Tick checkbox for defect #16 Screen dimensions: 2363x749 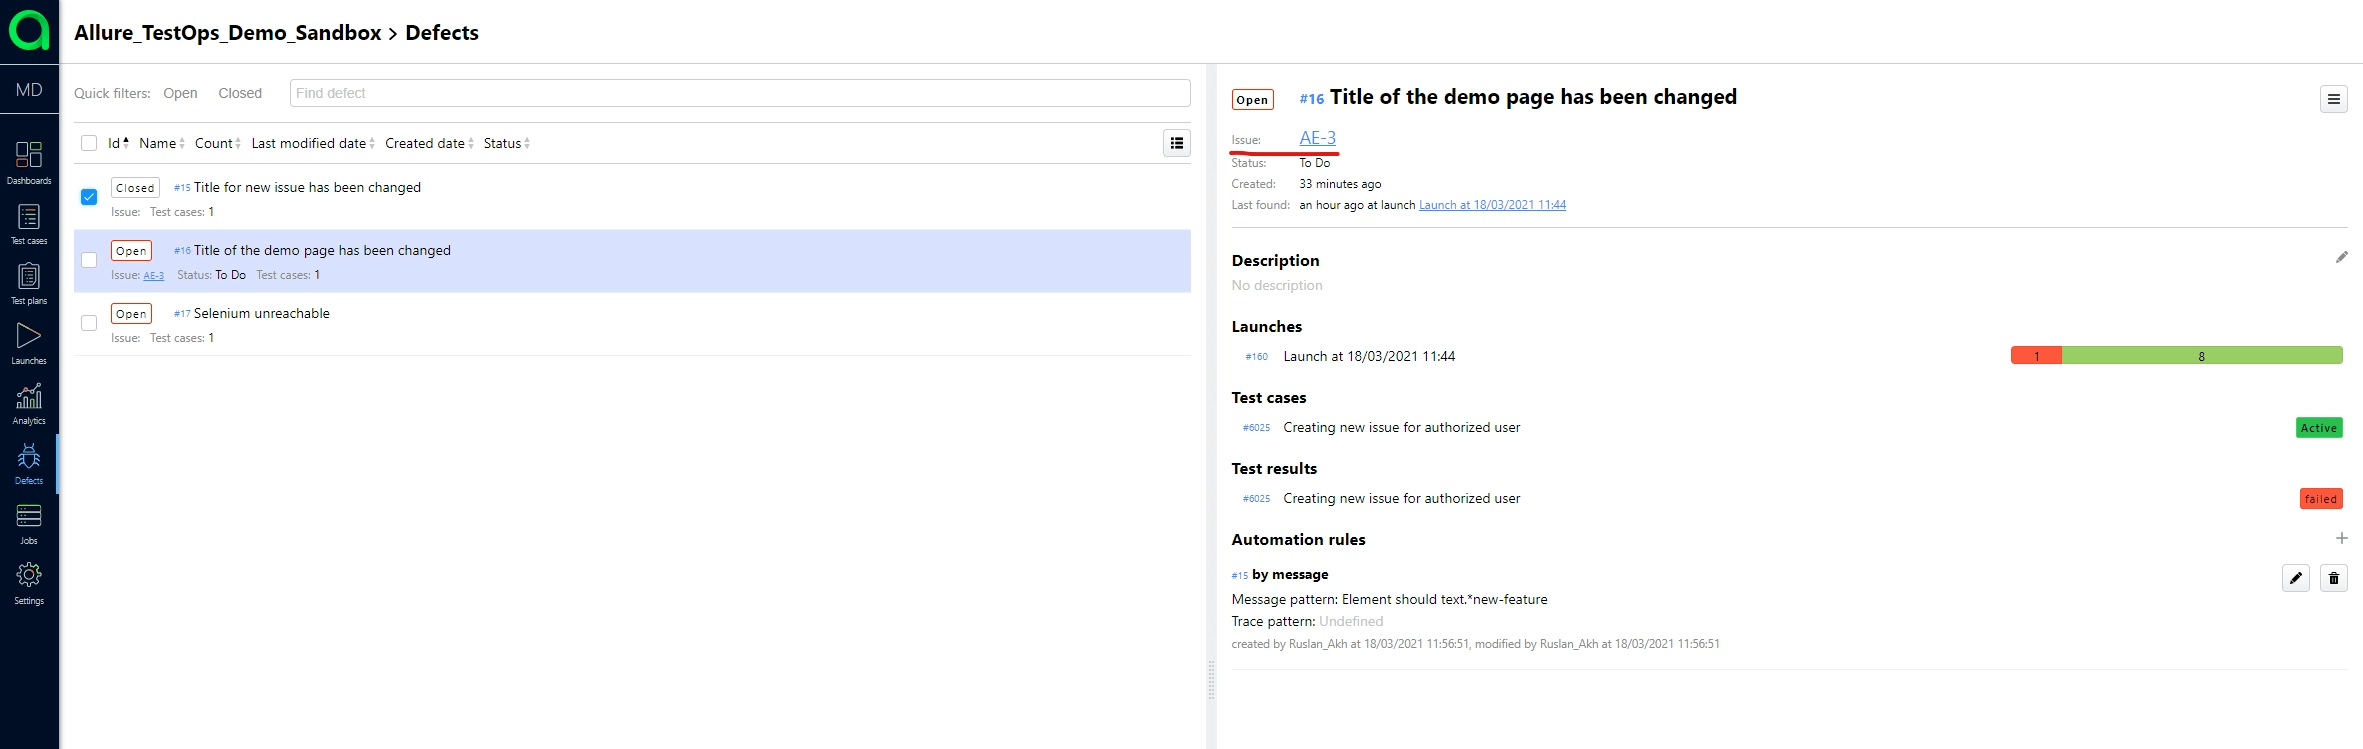pos(89,260)
